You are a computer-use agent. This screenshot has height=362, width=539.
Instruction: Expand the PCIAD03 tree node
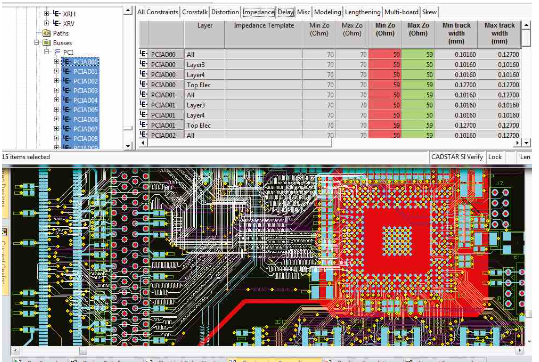coord(56,90)
